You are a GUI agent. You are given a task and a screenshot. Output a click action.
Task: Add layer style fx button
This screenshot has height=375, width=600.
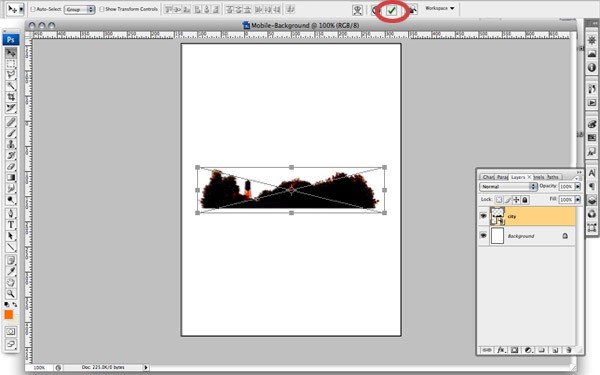pyautogui.click(x=501, y=350)
